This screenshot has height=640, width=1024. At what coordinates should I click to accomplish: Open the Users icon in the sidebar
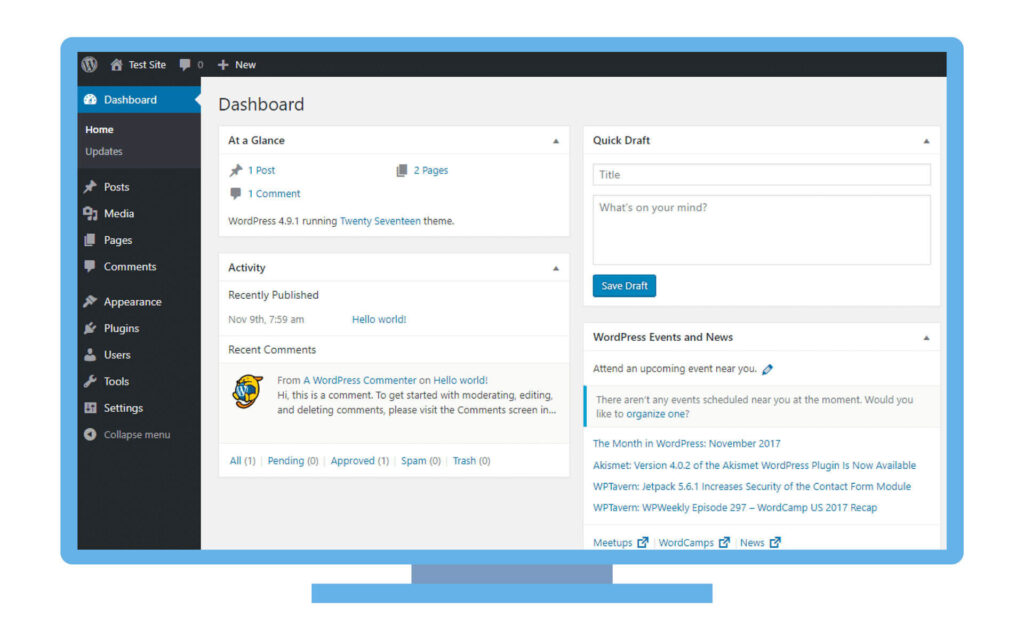click(90, 354)
